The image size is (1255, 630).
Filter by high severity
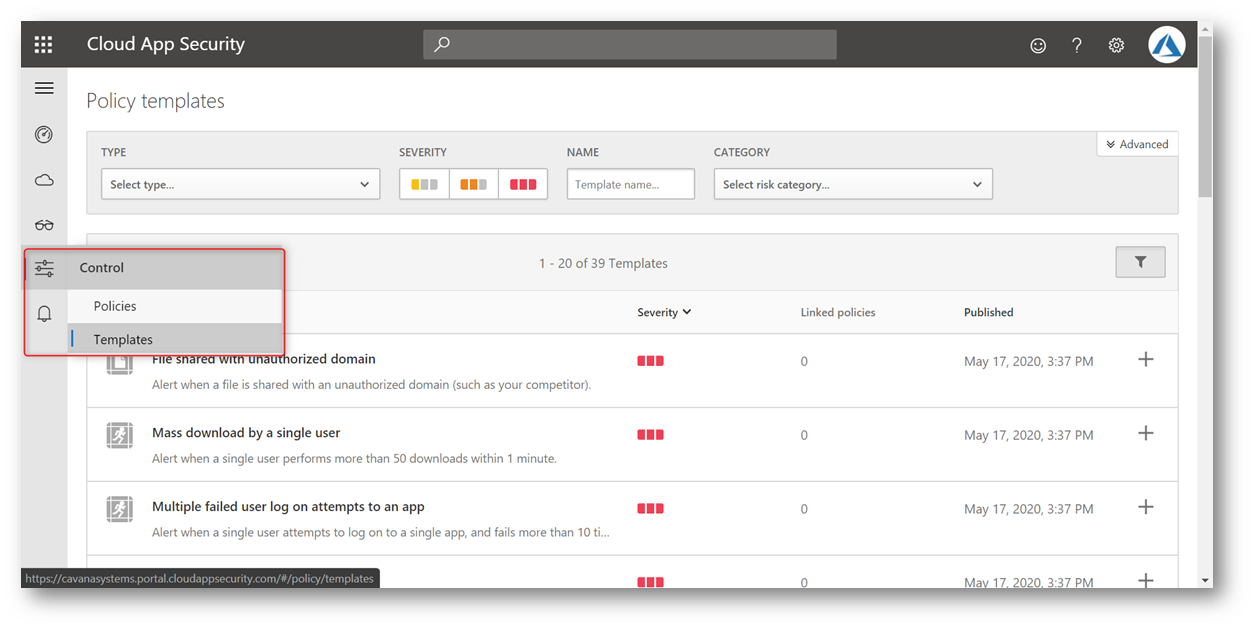523,184
